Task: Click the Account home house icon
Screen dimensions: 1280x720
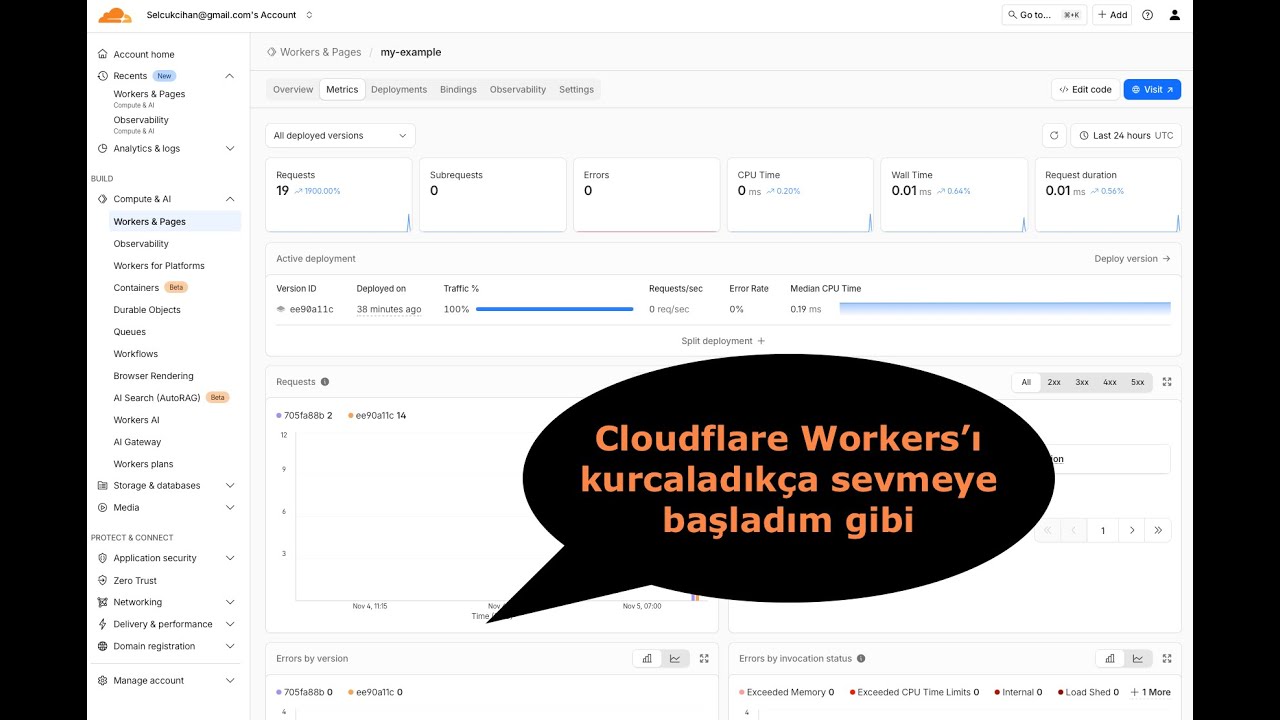Action: pos(103,54)
